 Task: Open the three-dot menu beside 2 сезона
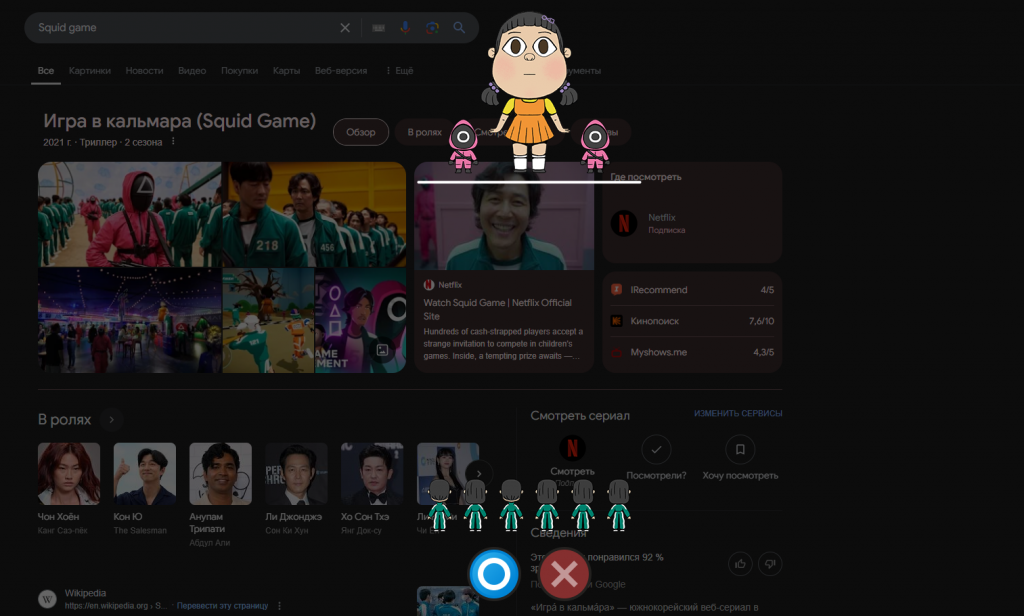click(173, 142)
